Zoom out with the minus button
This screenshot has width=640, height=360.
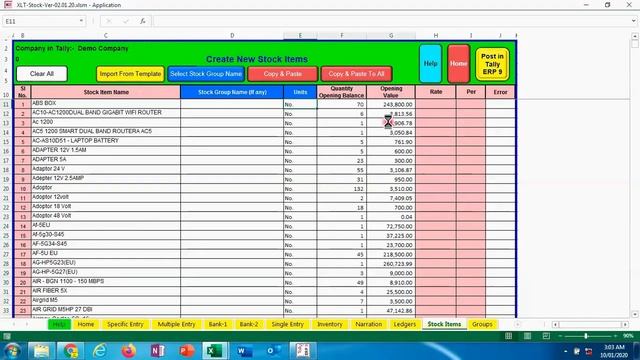(560, 336)
